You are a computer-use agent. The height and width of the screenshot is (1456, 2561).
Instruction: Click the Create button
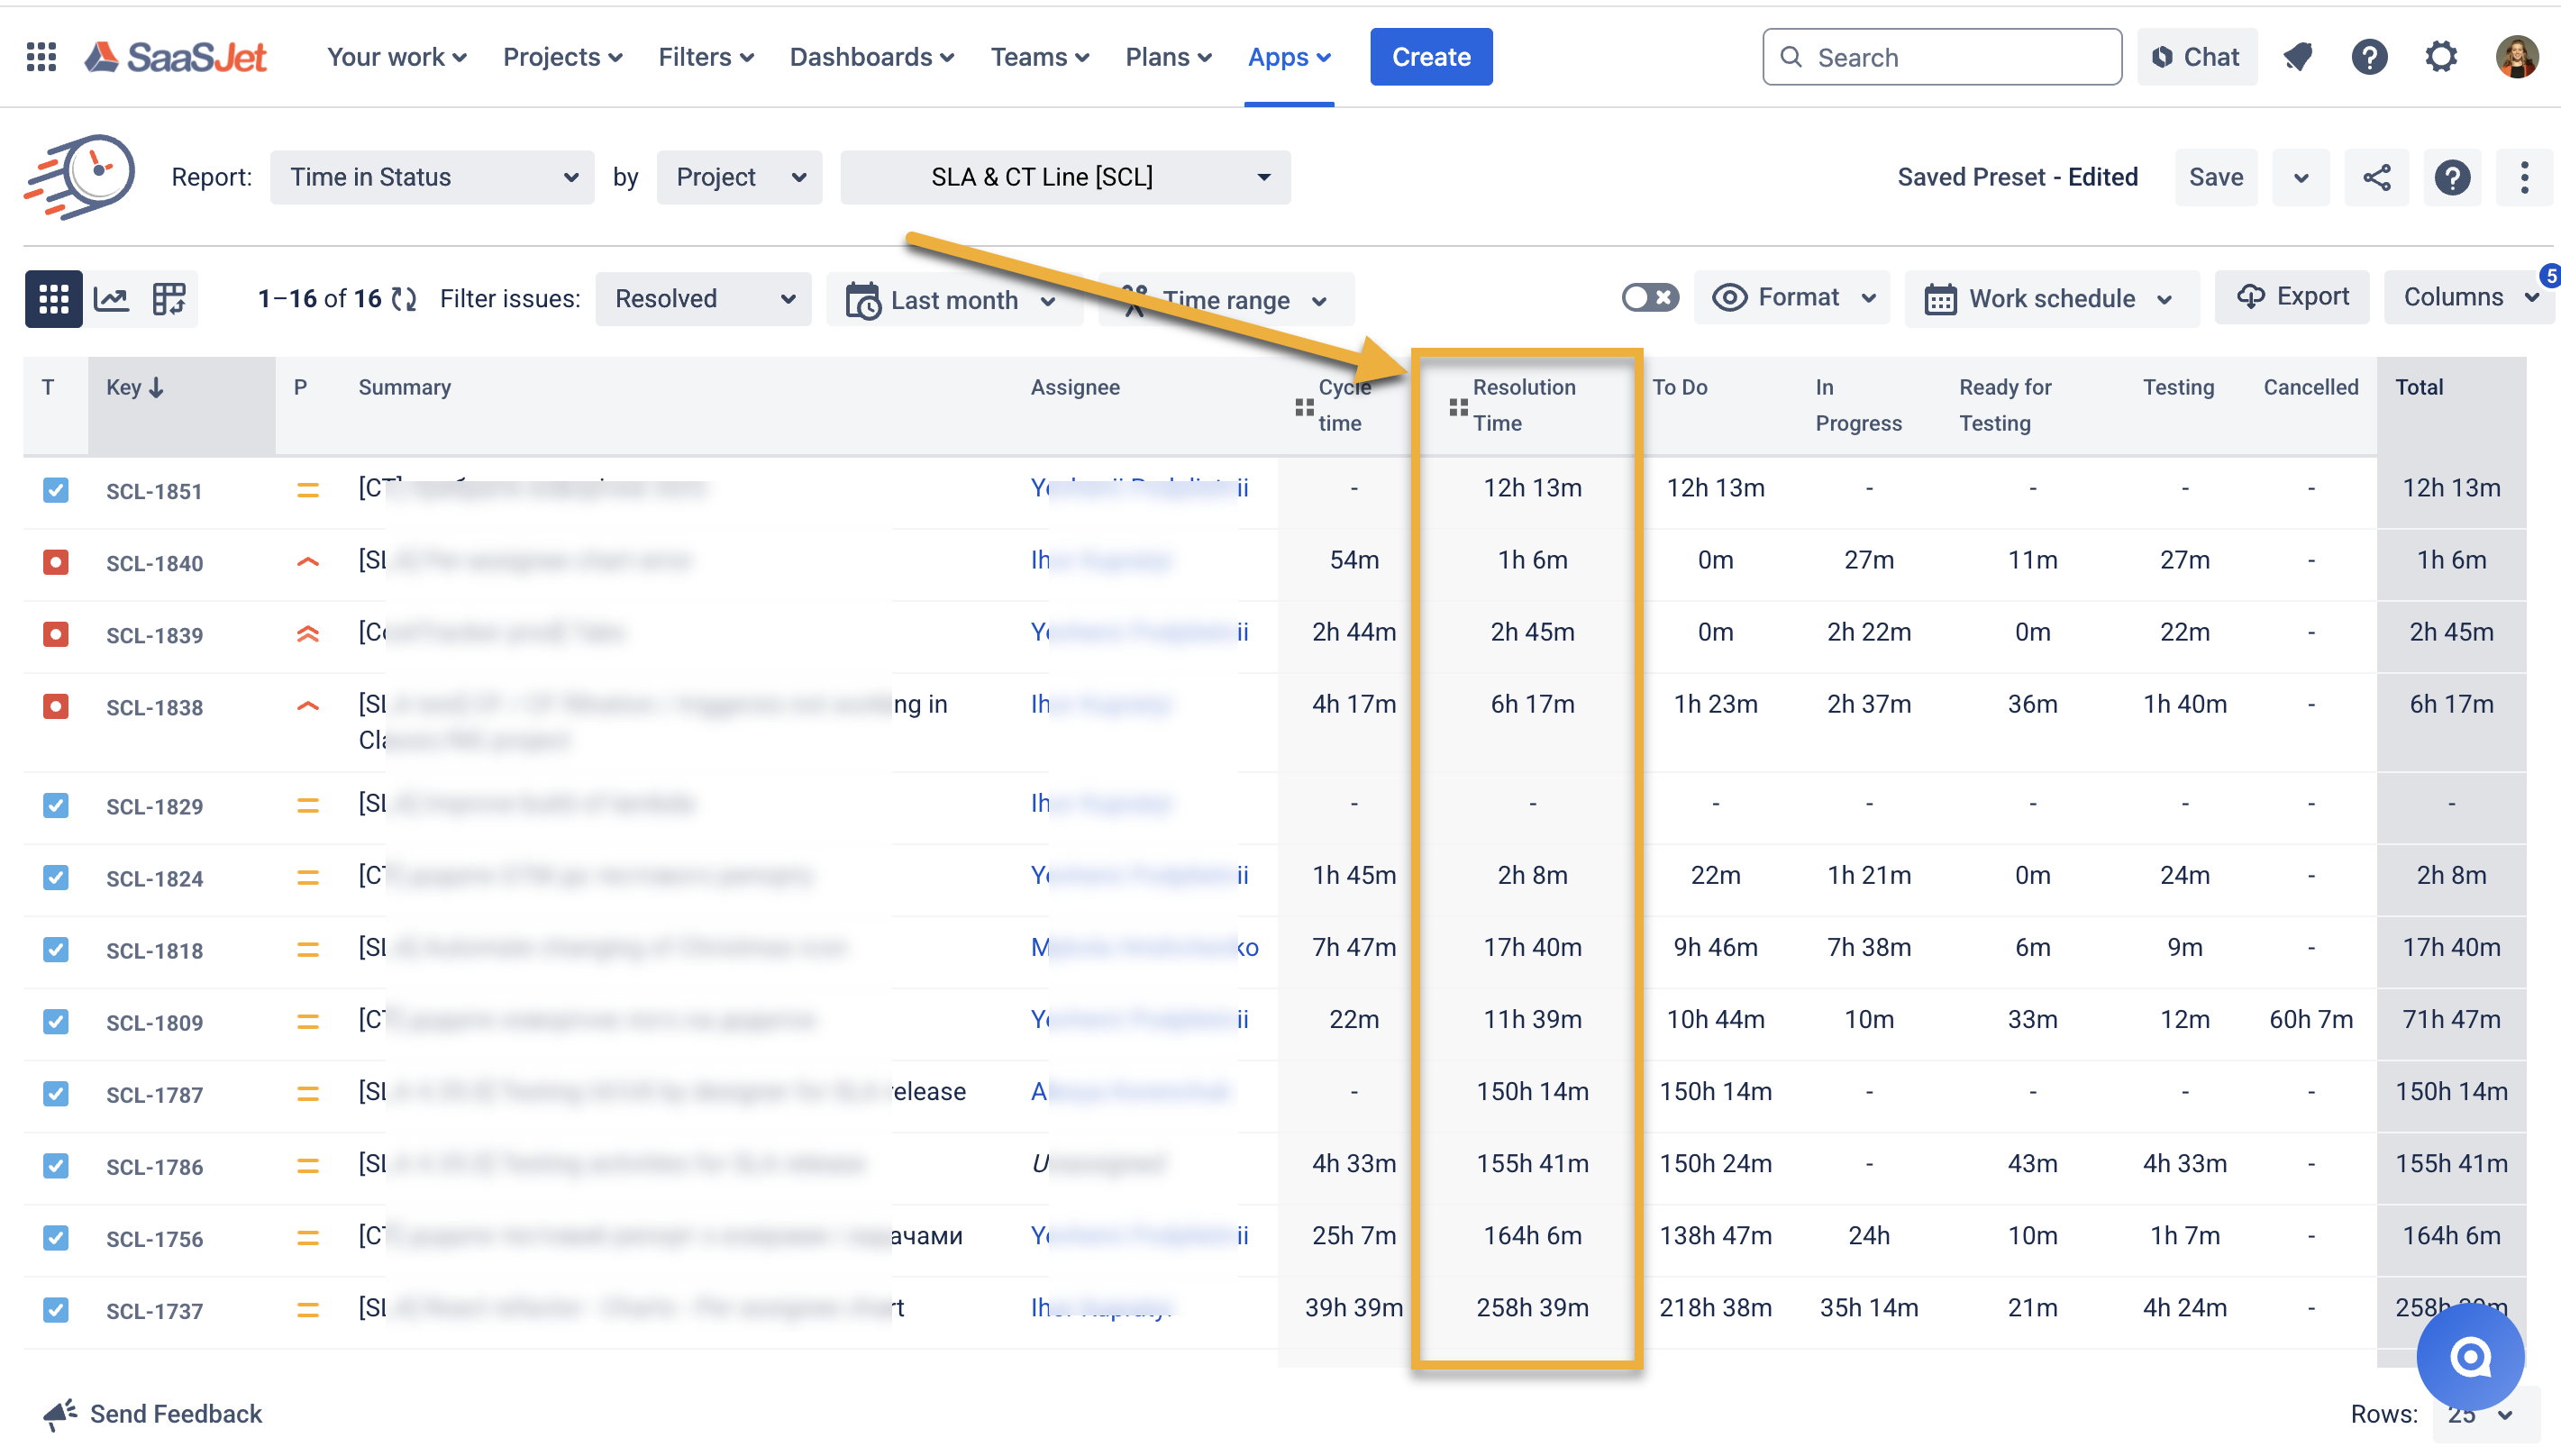click(x=1430, y=57)
